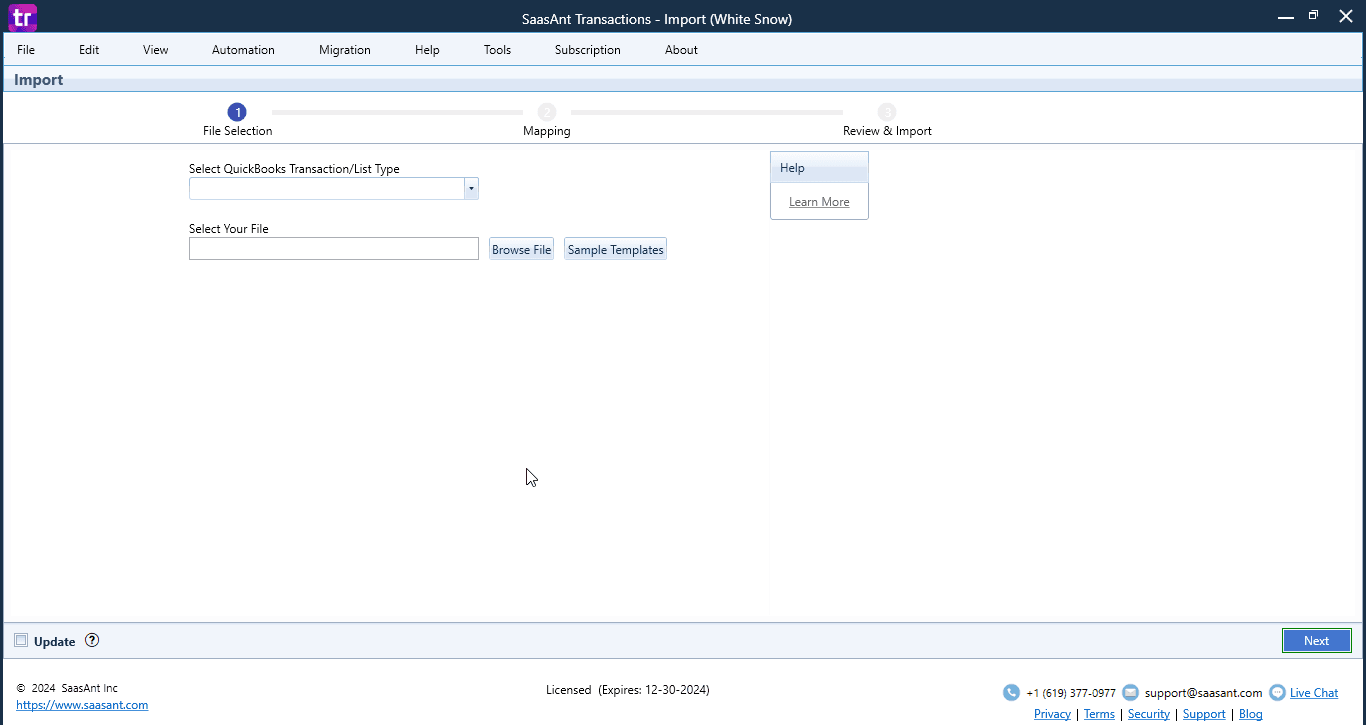Image resolution: width=1366 pixels, height=725 pixels.
Task: Open the View menu
Action: tap(156, 50)
